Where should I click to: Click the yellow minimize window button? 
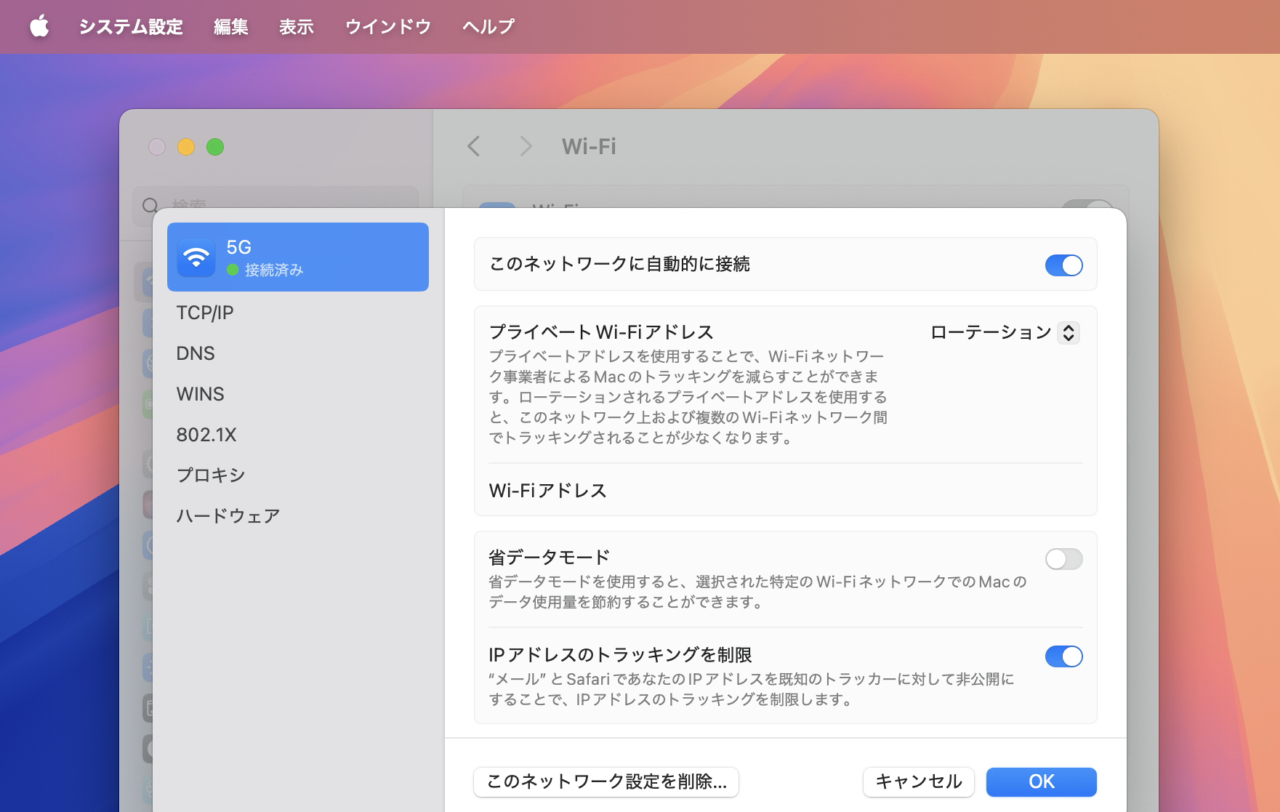tap(186, 147)
